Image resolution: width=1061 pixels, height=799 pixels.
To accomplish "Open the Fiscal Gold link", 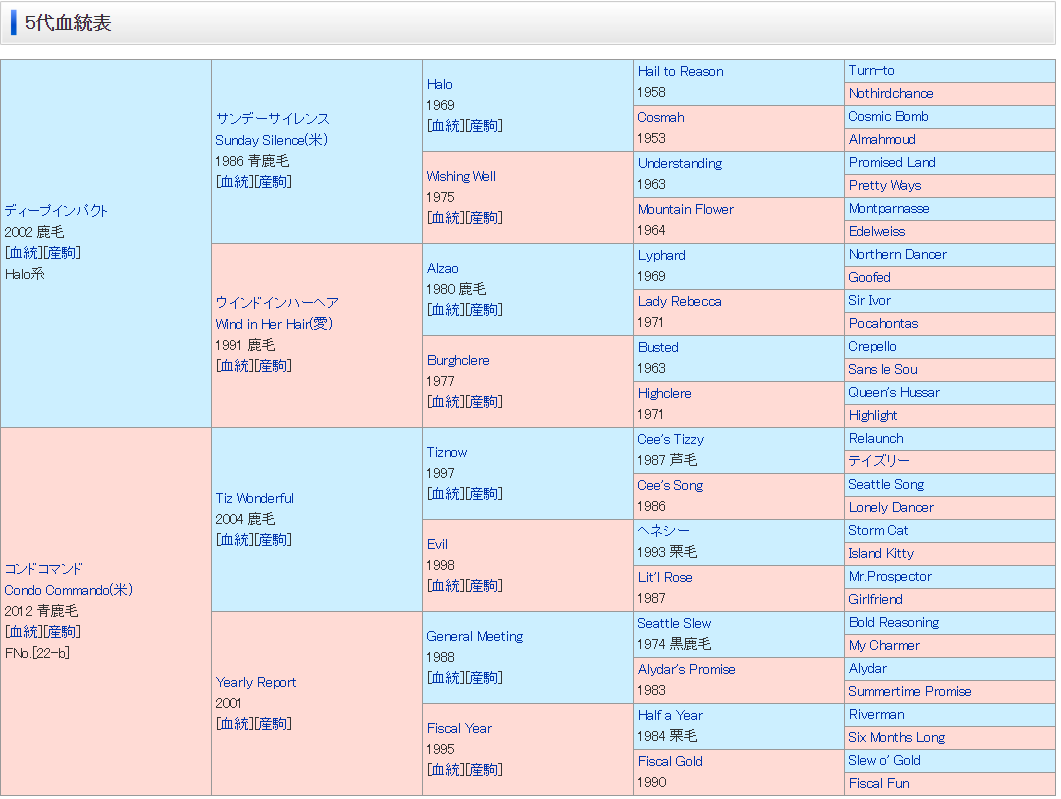I will (671, 762).
